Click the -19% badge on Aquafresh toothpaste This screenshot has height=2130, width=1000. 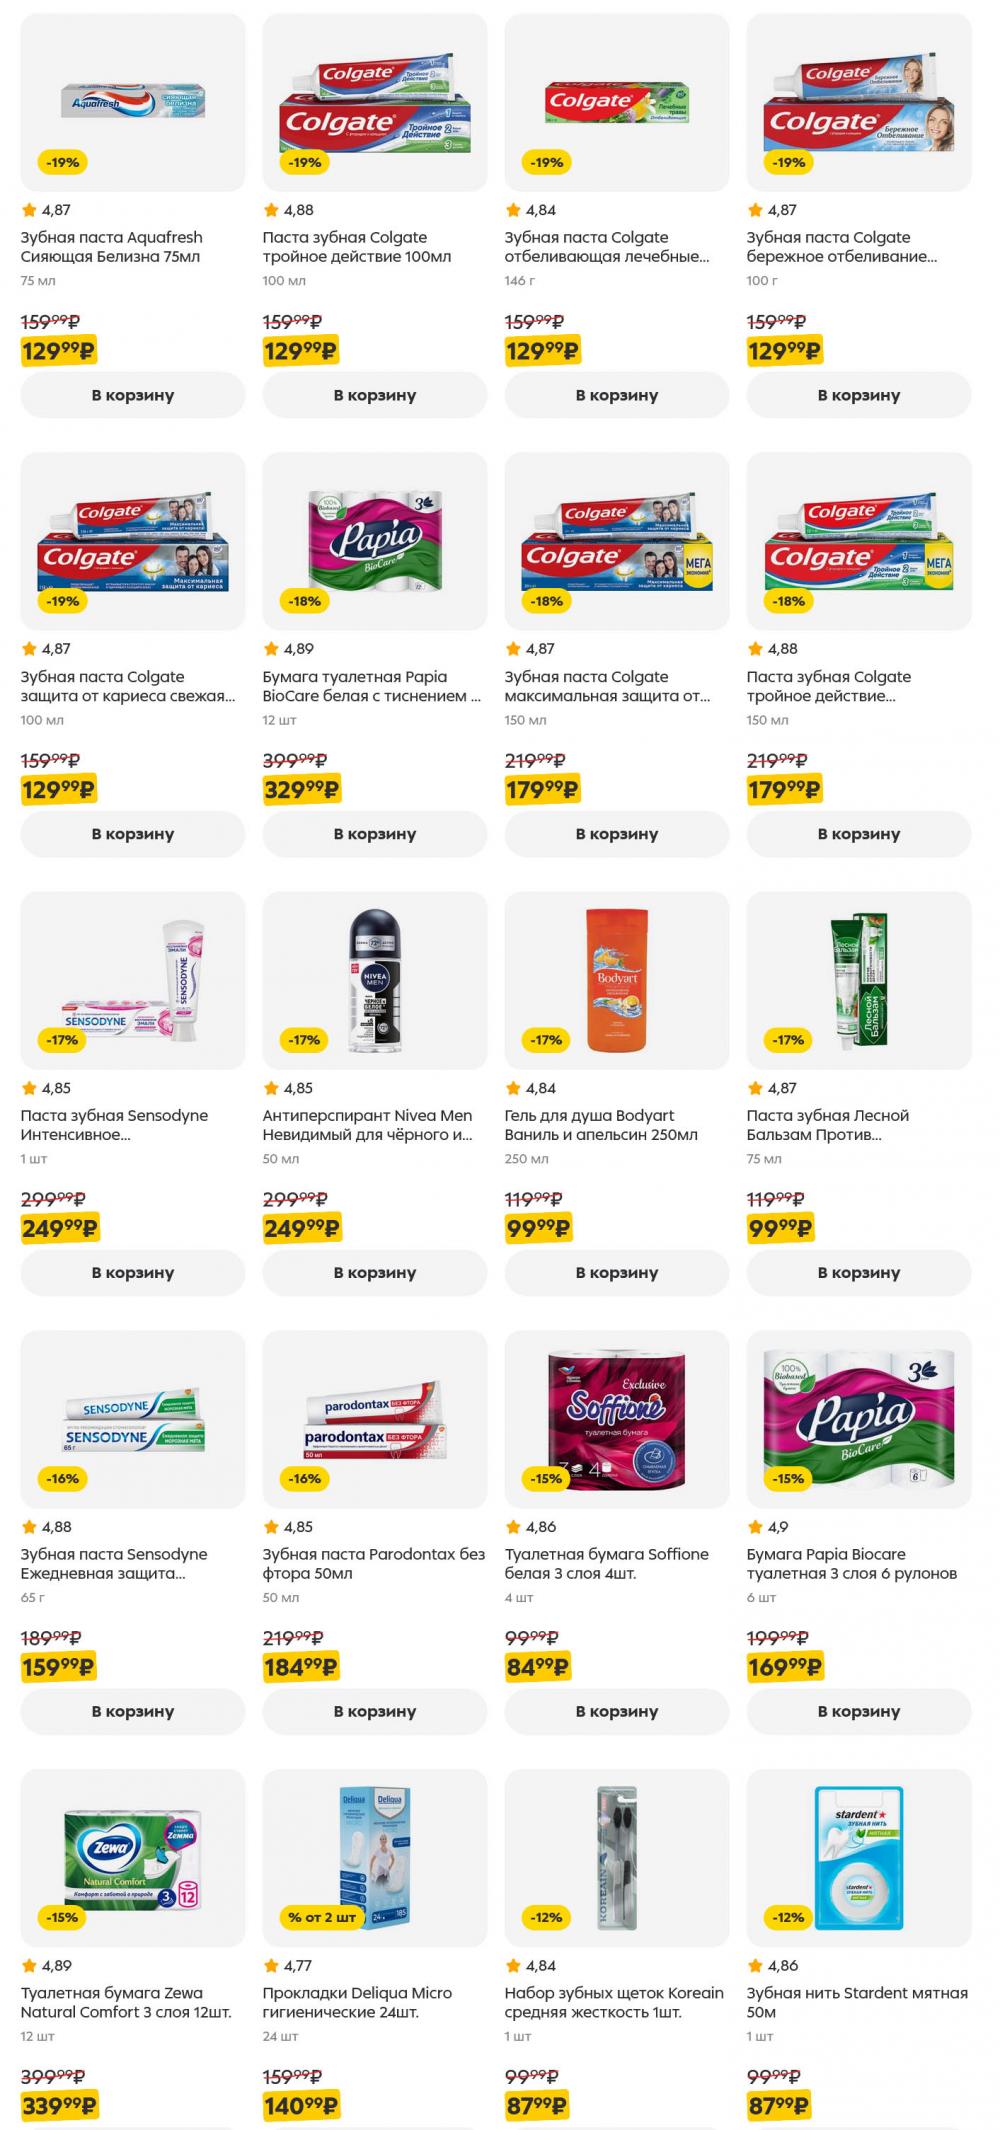coord(63,162)
